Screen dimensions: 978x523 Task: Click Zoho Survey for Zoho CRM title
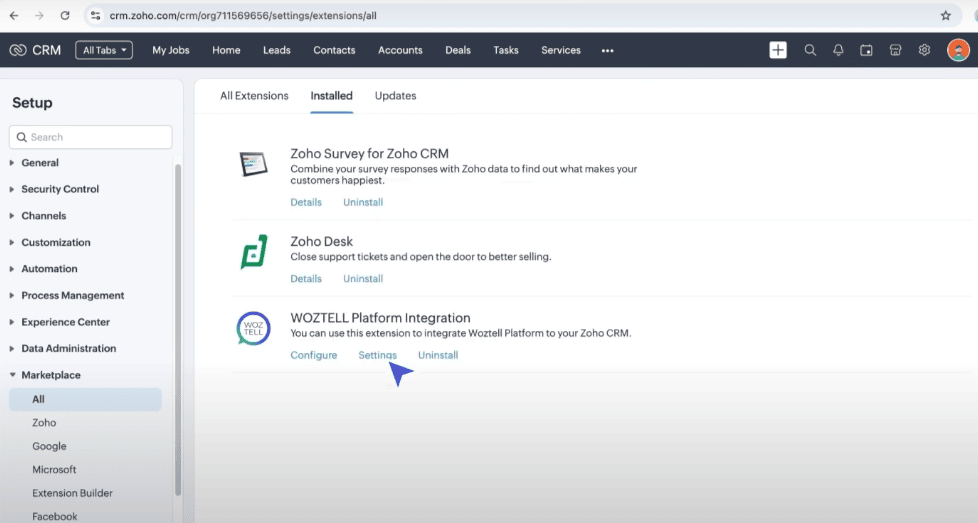pos(369,153)
